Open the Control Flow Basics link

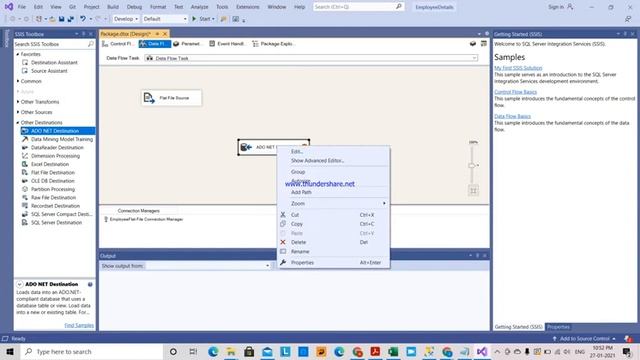point(516,92)
